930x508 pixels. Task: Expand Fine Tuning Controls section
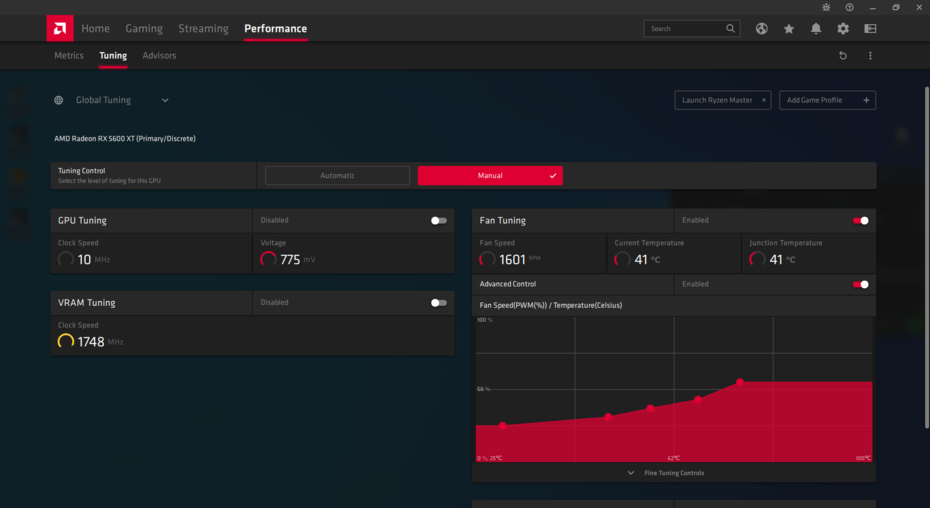pyautogui.click(x=667, y=473)
